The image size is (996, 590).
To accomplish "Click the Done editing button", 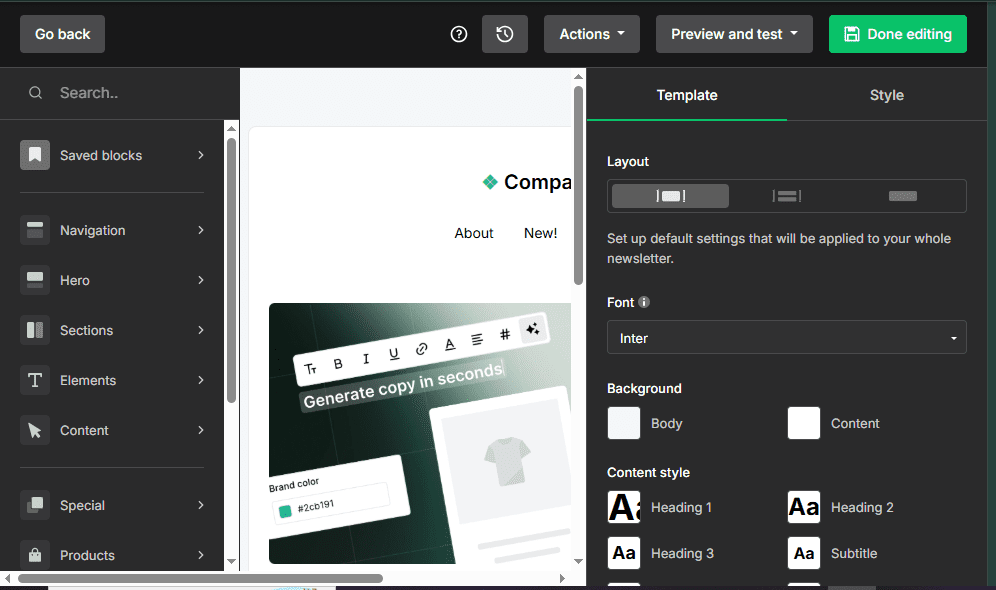I will [x=898, y=34].
